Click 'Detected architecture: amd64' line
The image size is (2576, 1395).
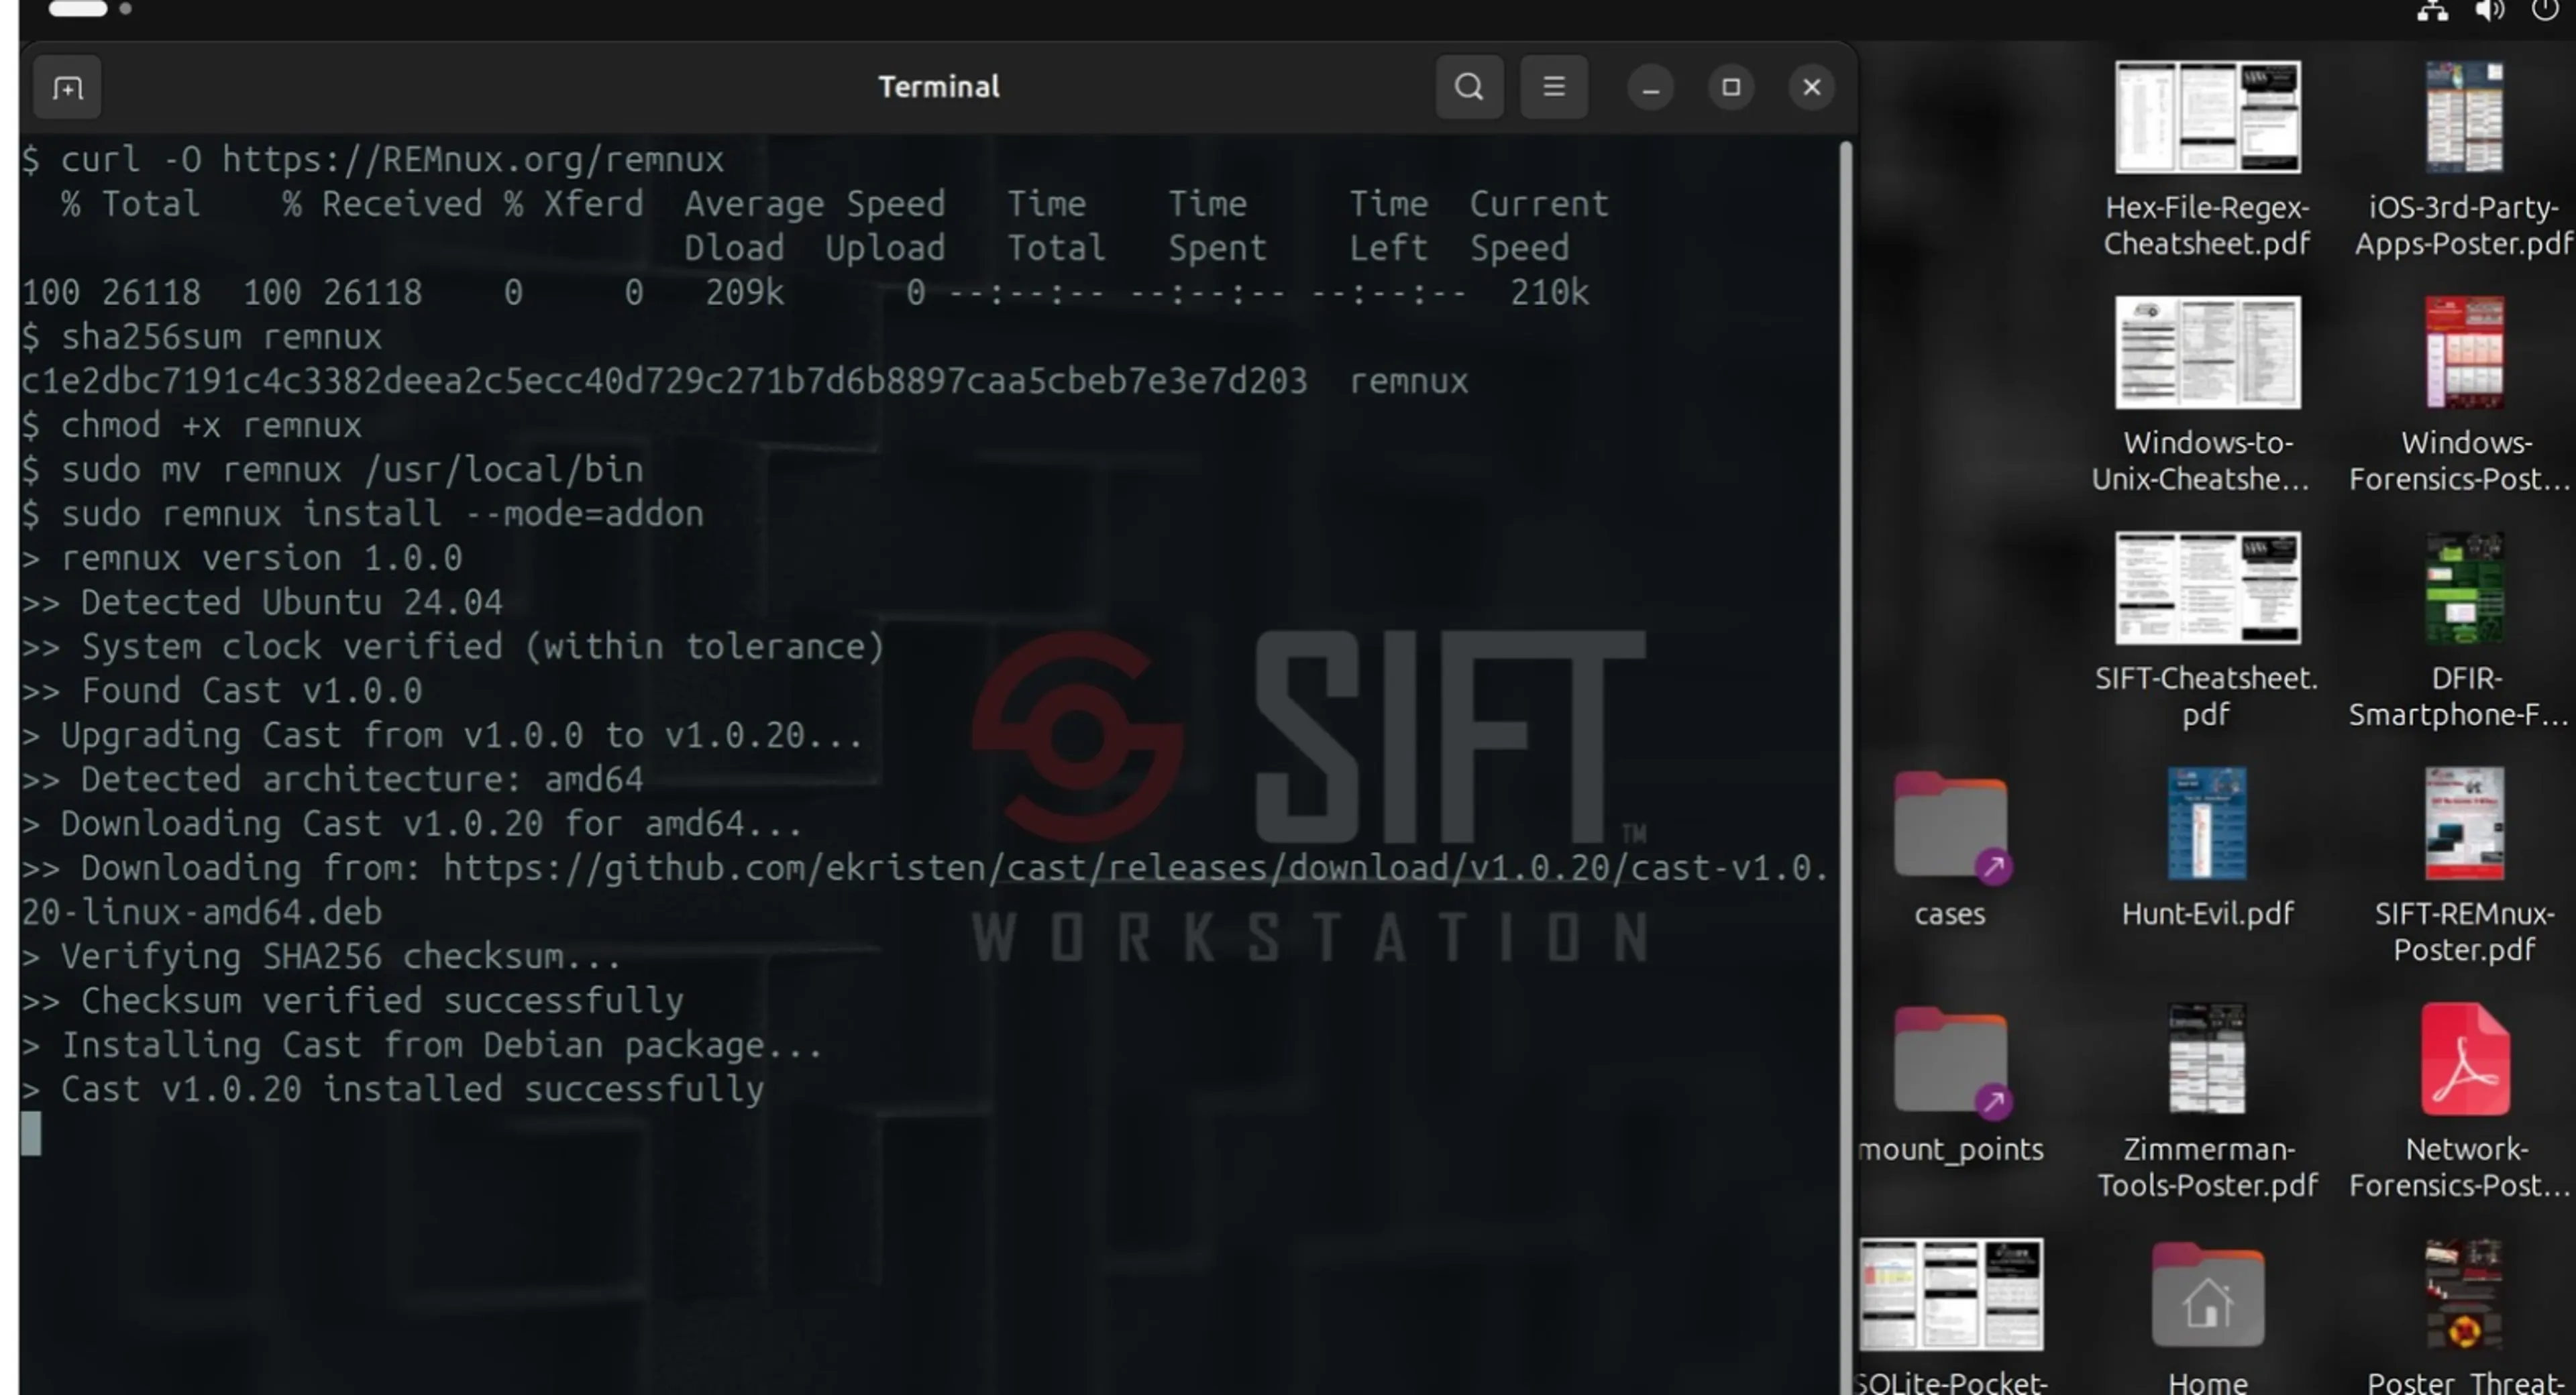pyautogui.click(x=333, y=779)
